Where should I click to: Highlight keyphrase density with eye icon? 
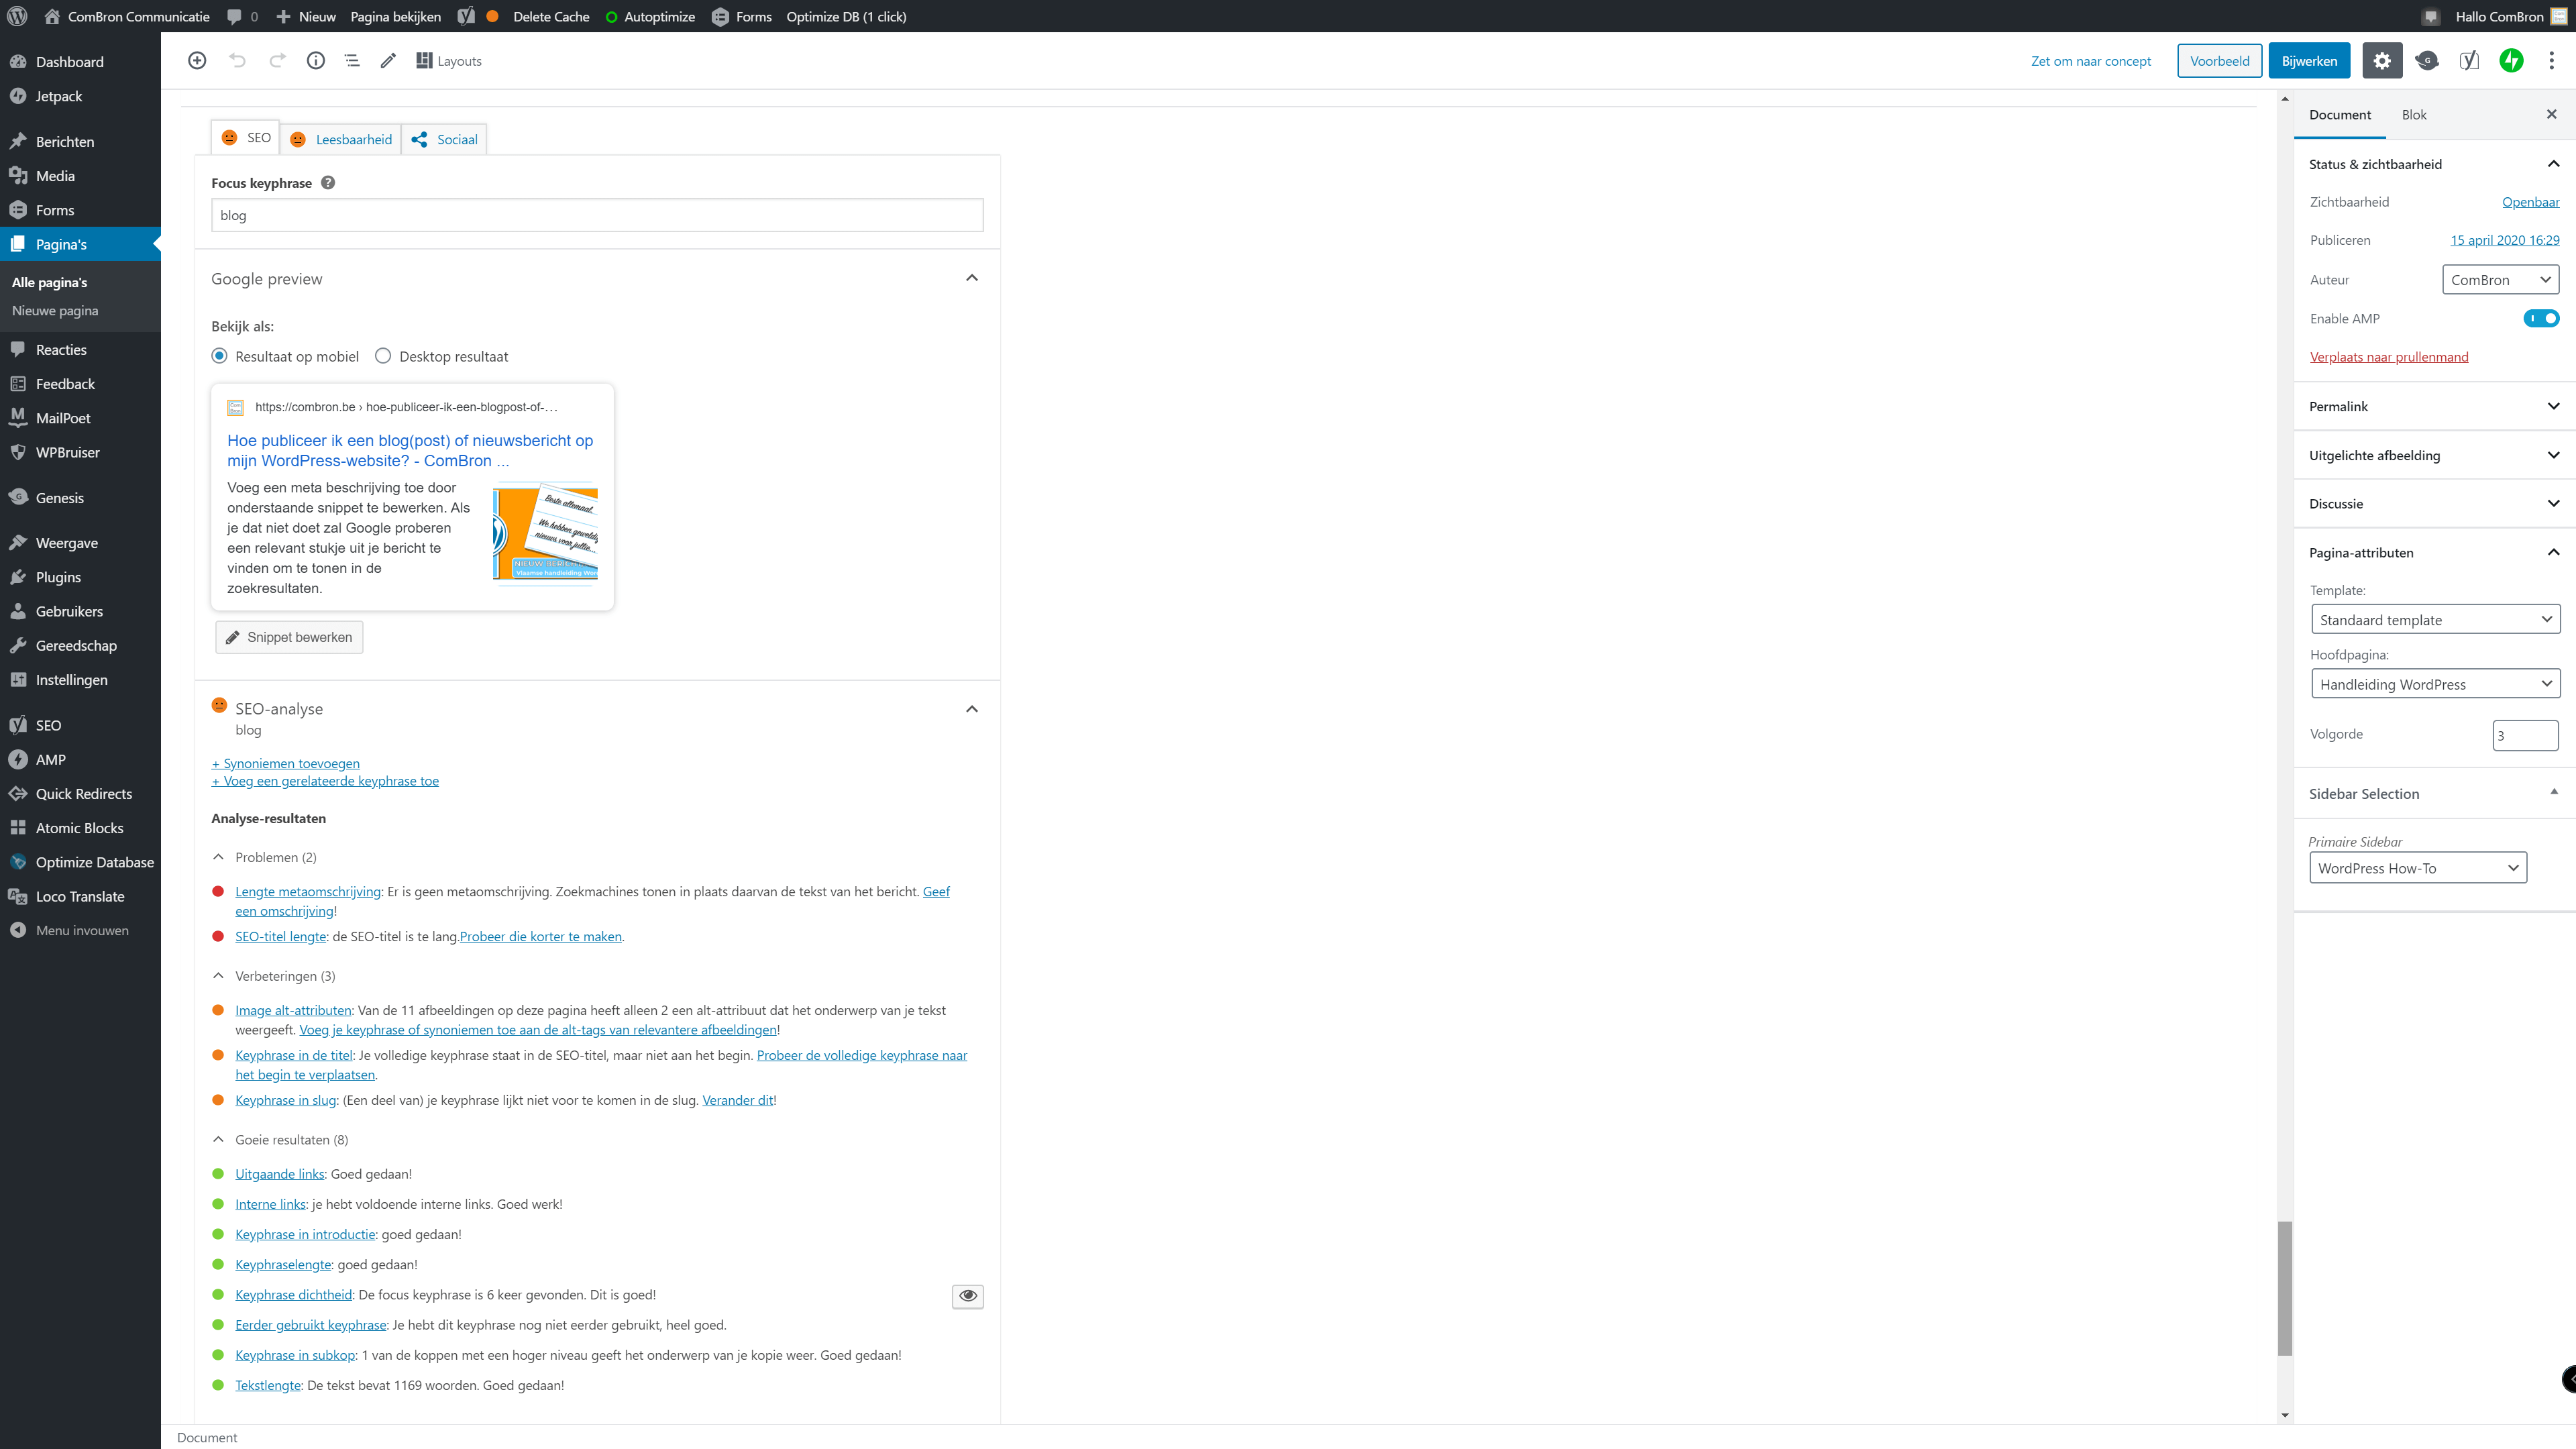click(x=967, y=1296)
